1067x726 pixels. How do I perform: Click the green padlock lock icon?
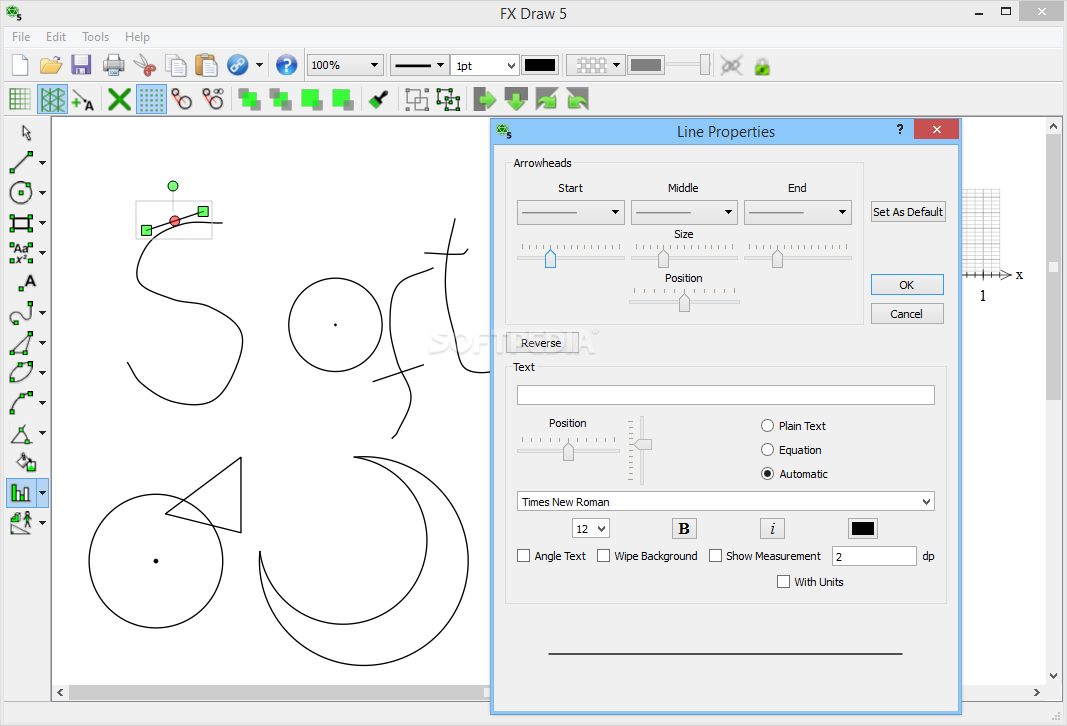coord(762,66)
